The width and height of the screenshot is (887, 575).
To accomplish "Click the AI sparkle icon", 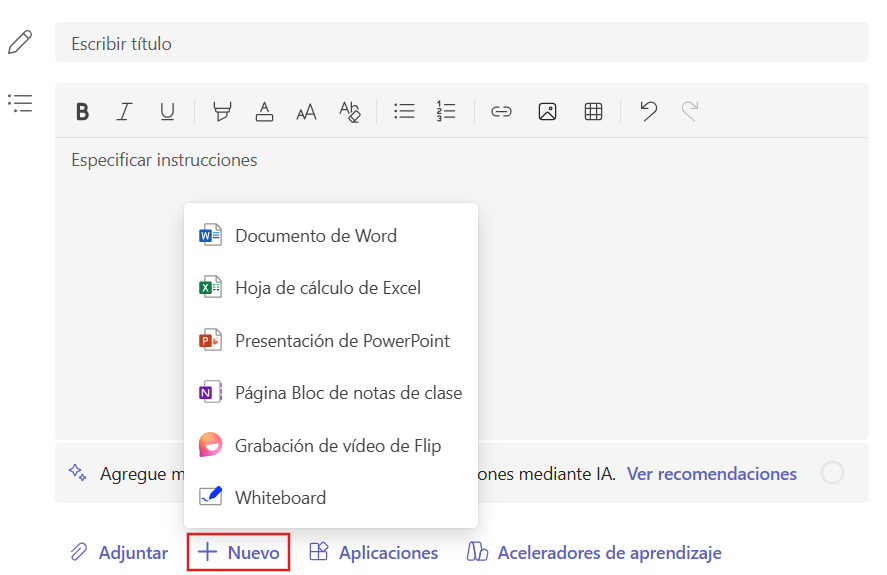I will 77,473.
